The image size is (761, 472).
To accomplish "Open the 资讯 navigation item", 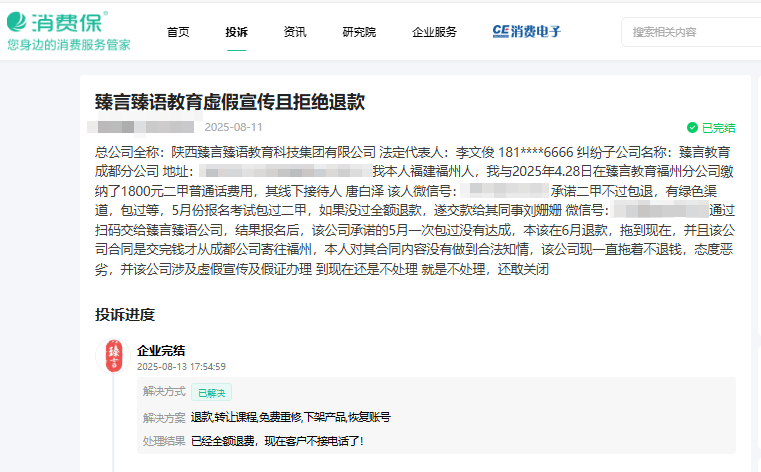I will (295, 32).
